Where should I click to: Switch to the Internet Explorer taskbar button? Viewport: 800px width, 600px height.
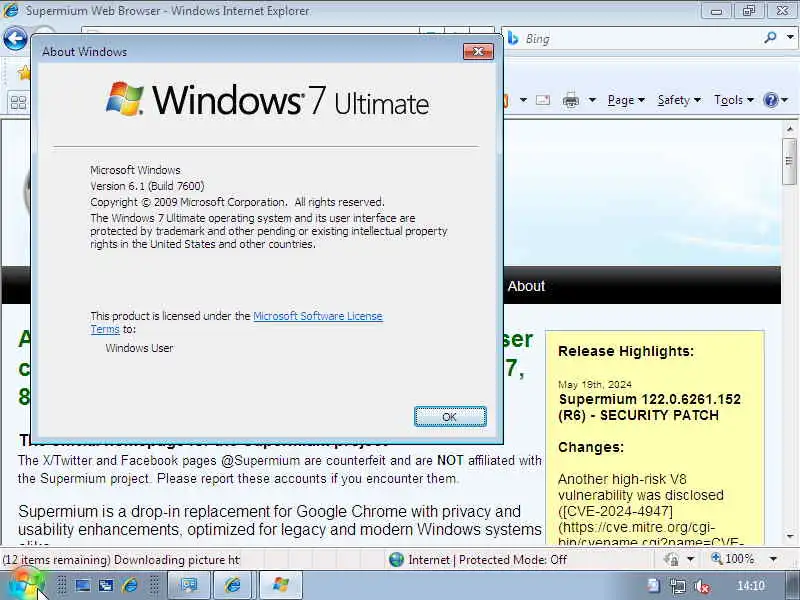pyautogui.click(x=233, y=585)
